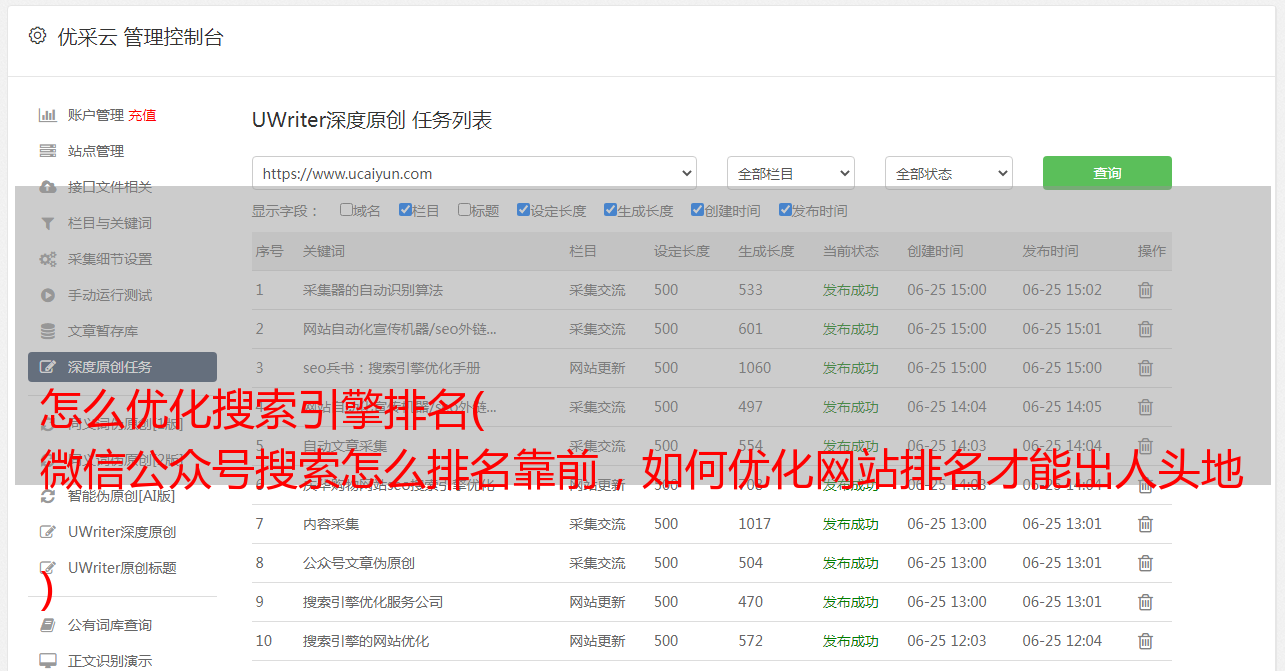This screenshot has width=1285, height=671.
Task: Click keyword 内容采集
Action: (x=331, y=524)
